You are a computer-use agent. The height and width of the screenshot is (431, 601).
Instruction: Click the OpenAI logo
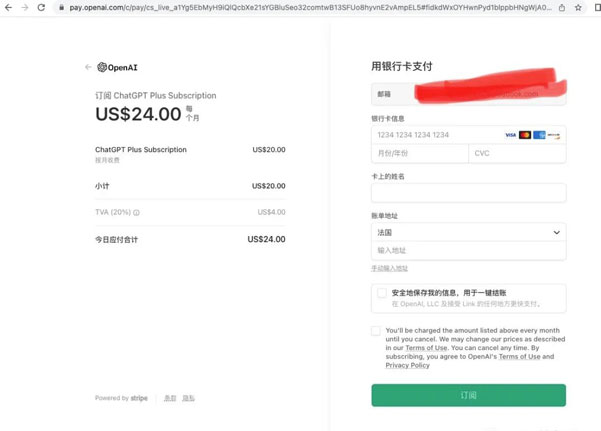[117, 67]
